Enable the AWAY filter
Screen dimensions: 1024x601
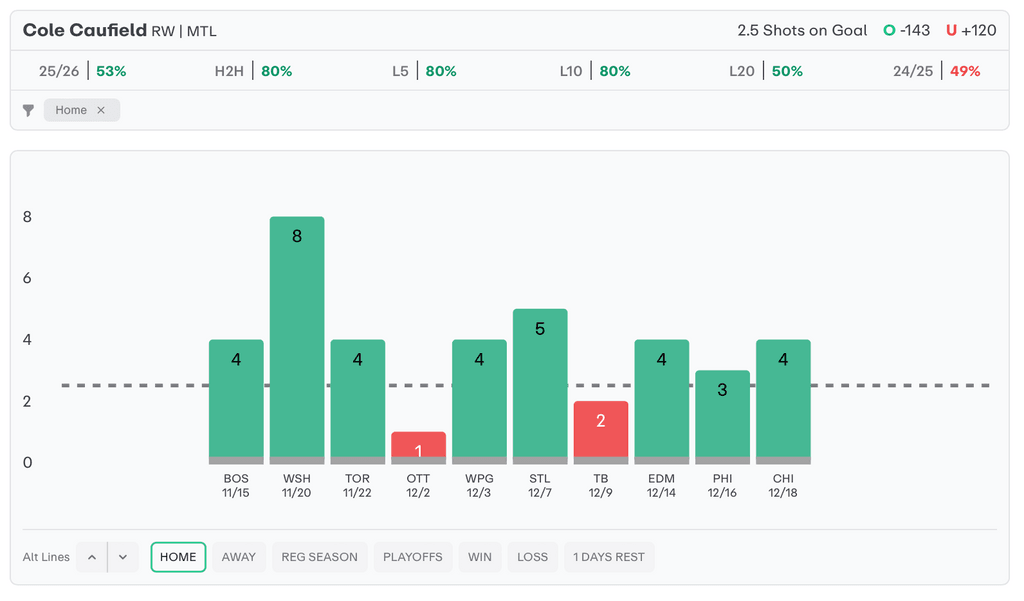(x=238, y=557)
